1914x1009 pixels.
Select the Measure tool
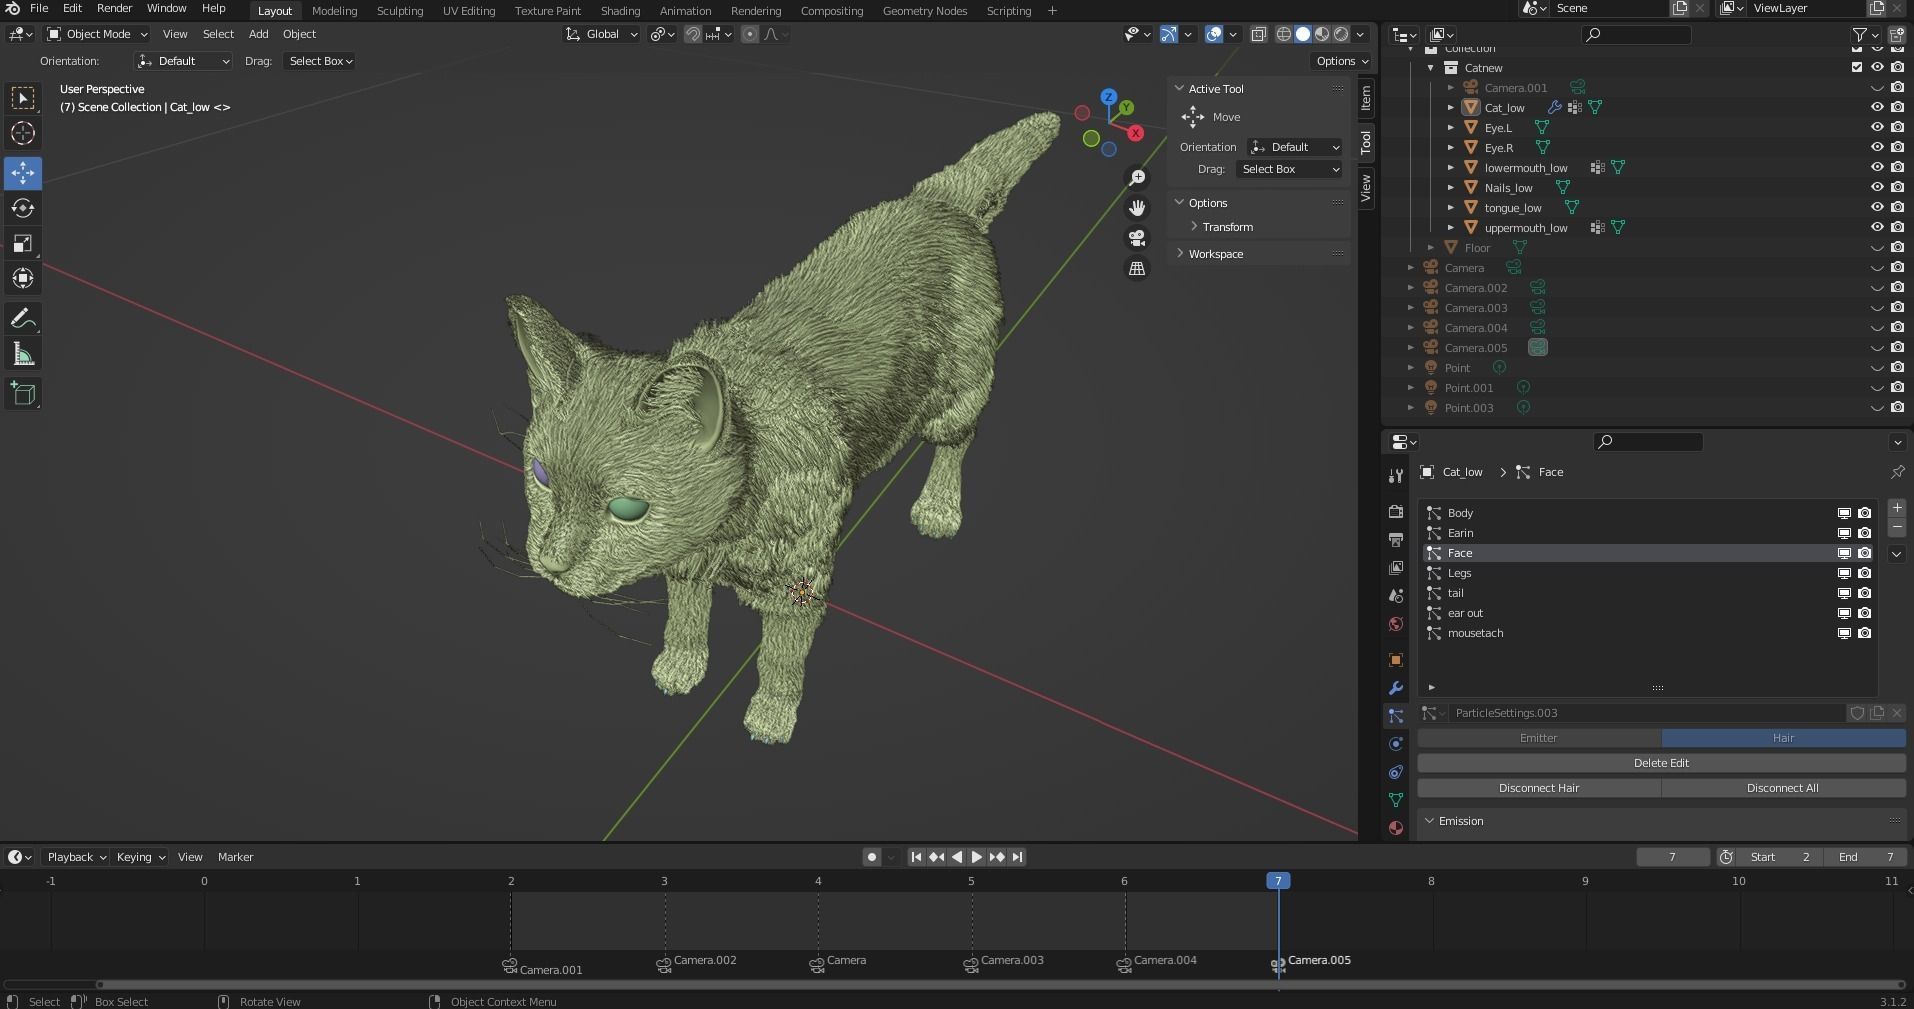click(23, 355)
